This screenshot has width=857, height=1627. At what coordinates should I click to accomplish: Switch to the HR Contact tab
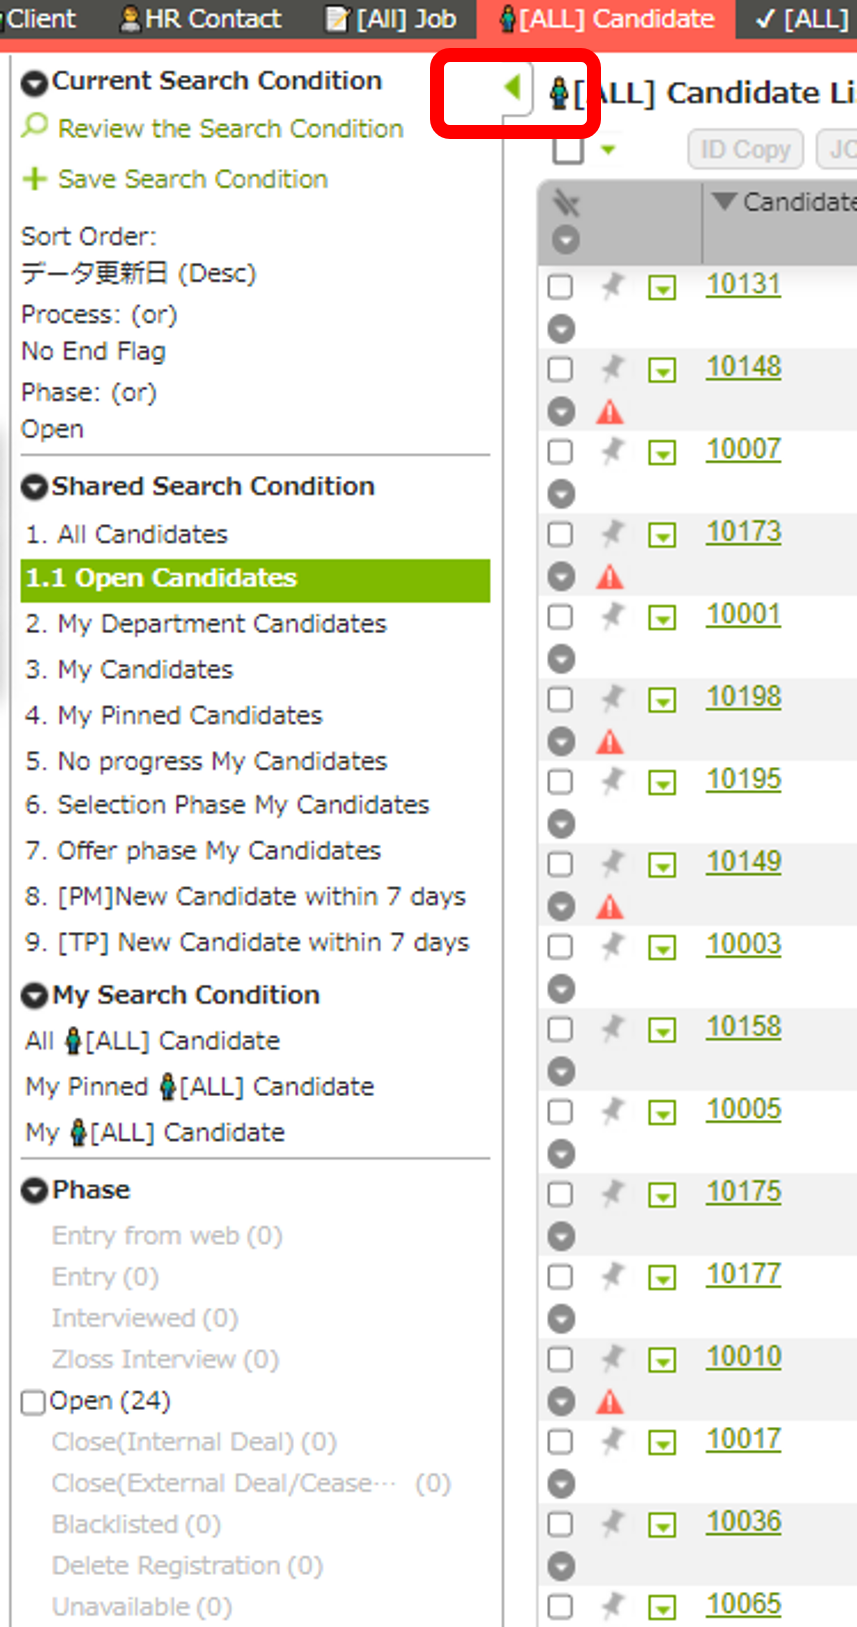click(x=201, y=19)
